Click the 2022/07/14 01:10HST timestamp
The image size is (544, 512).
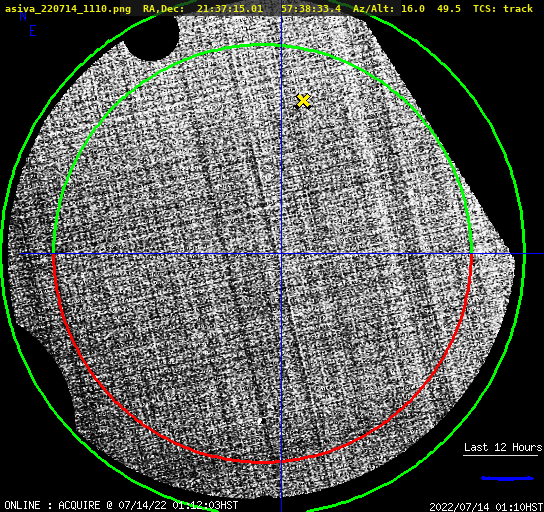click(x=486, y=507)
